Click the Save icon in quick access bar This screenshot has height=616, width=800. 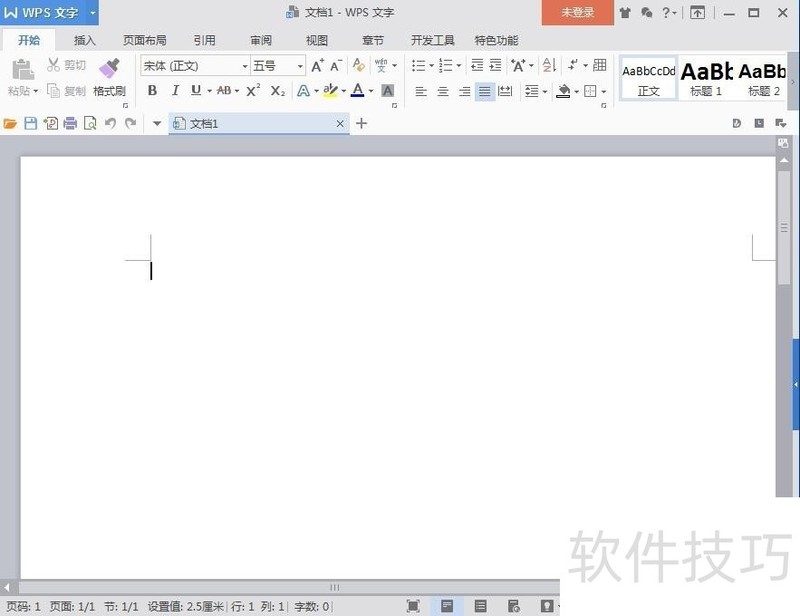tap(30, 124)
